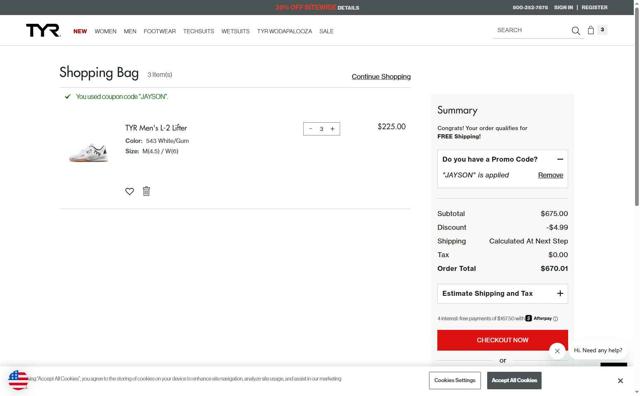Focus the SEARCH input field
Screen dimensions: 640x396
point(532,30)
